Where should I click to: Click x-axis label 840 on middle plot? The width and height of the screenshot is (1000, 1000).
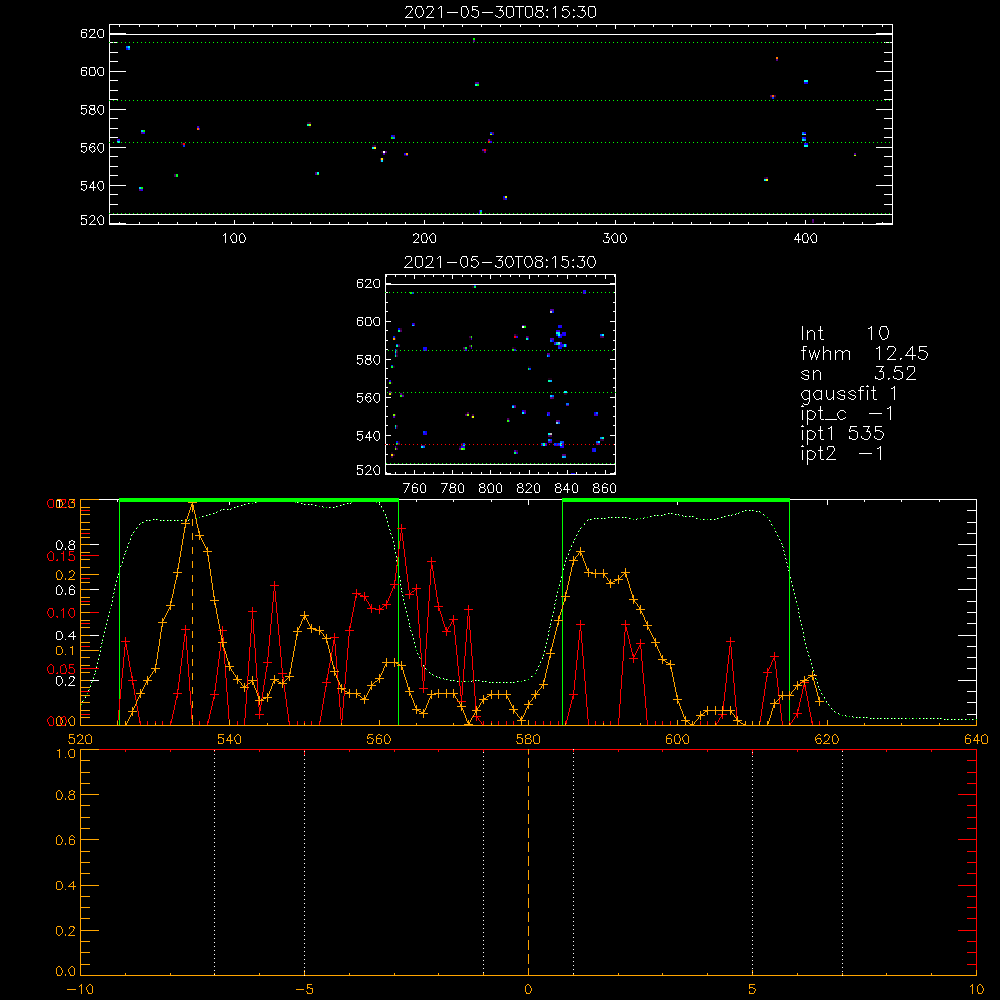tap(566, 489)
